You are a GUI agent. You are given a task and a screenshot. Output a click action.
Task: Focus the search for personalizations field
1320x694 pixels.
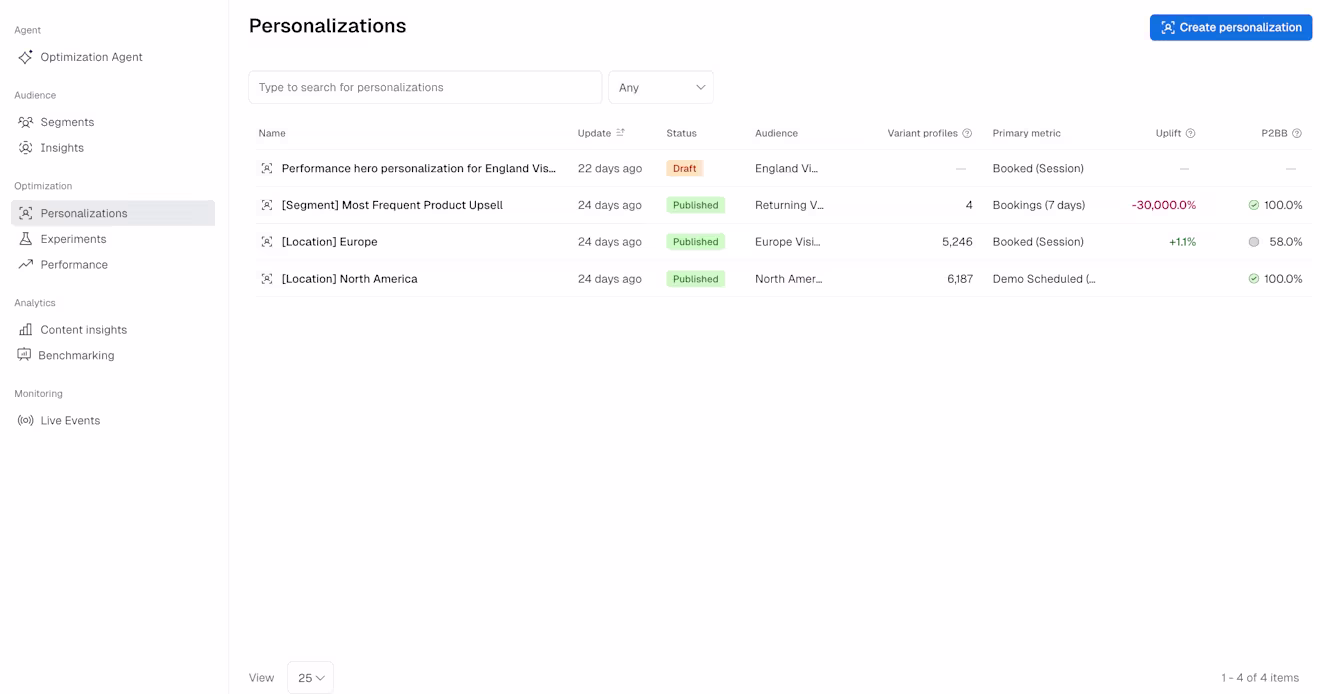click(425, 87)
